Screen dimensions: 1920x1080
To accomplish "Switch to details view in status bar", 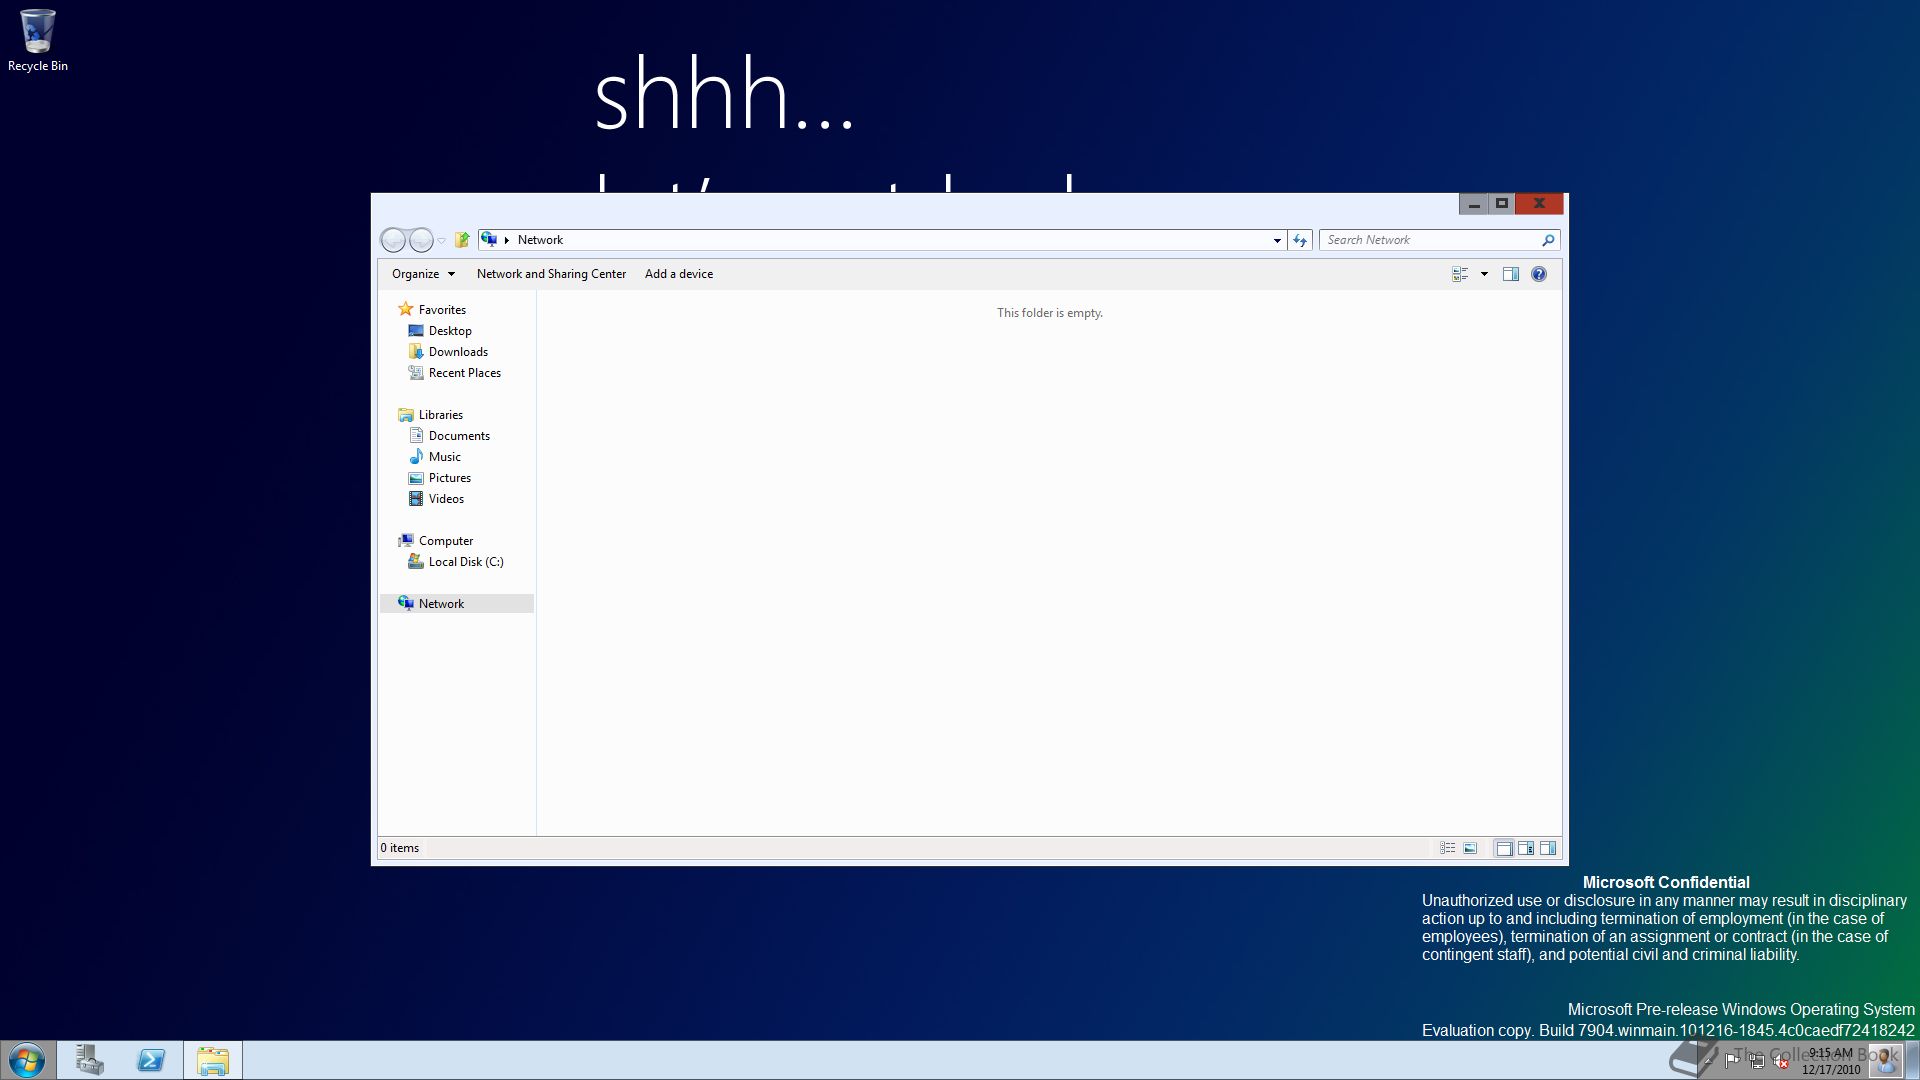I will [1447, 848].
